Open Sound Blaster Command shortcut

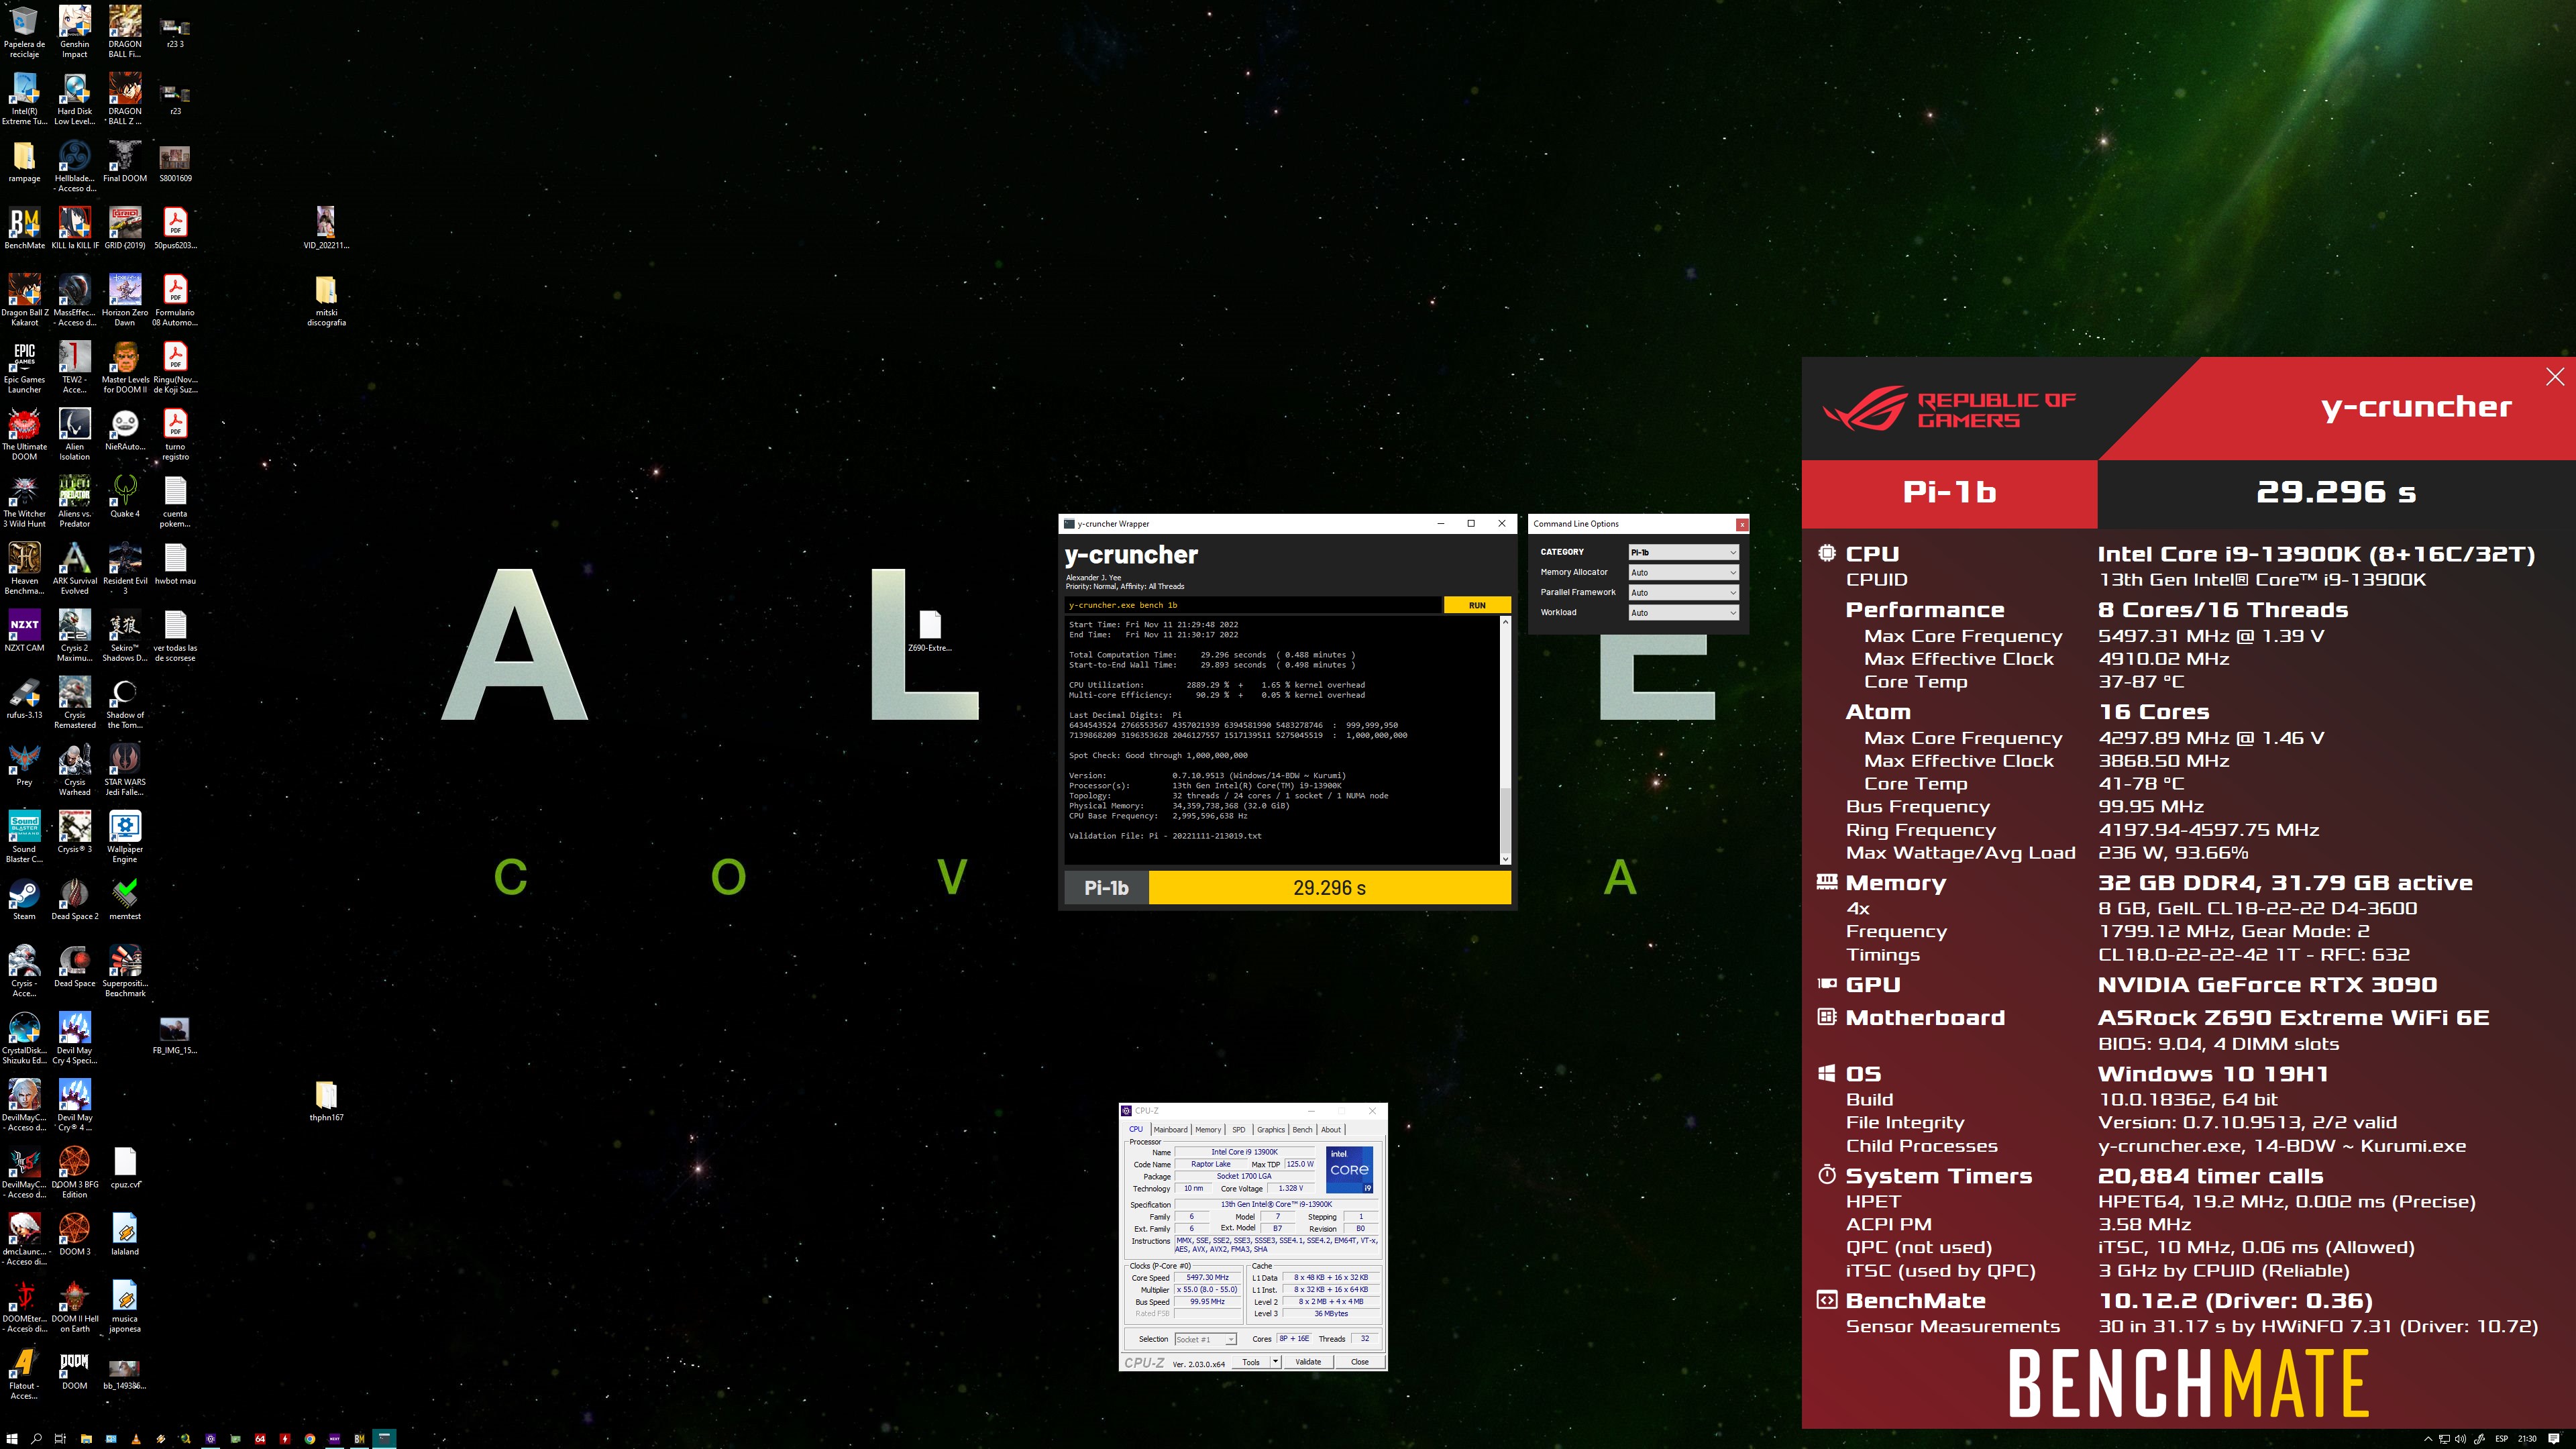(24, 835)
